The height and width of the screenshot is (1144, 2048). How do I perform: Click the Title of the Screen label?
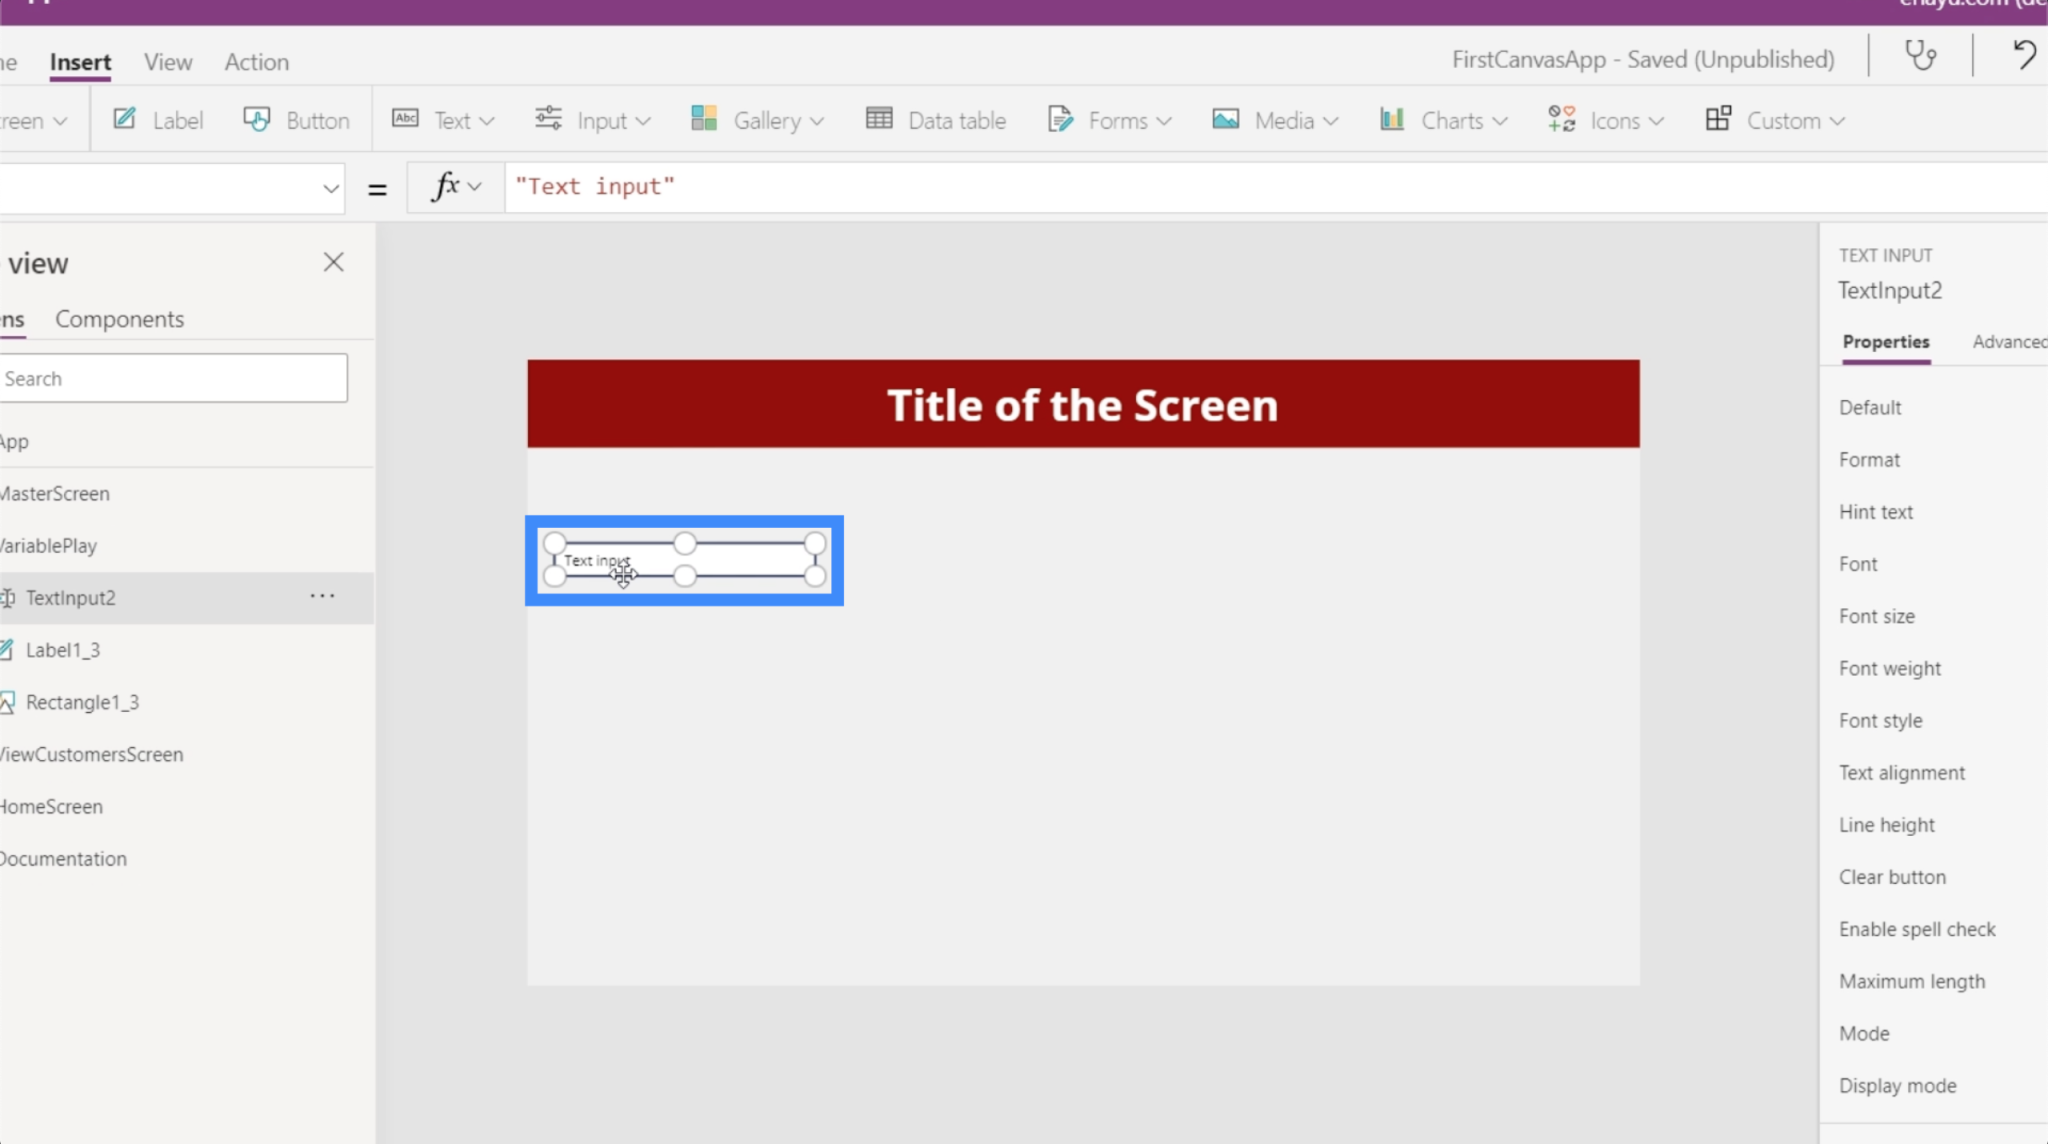click(1082, 405)
